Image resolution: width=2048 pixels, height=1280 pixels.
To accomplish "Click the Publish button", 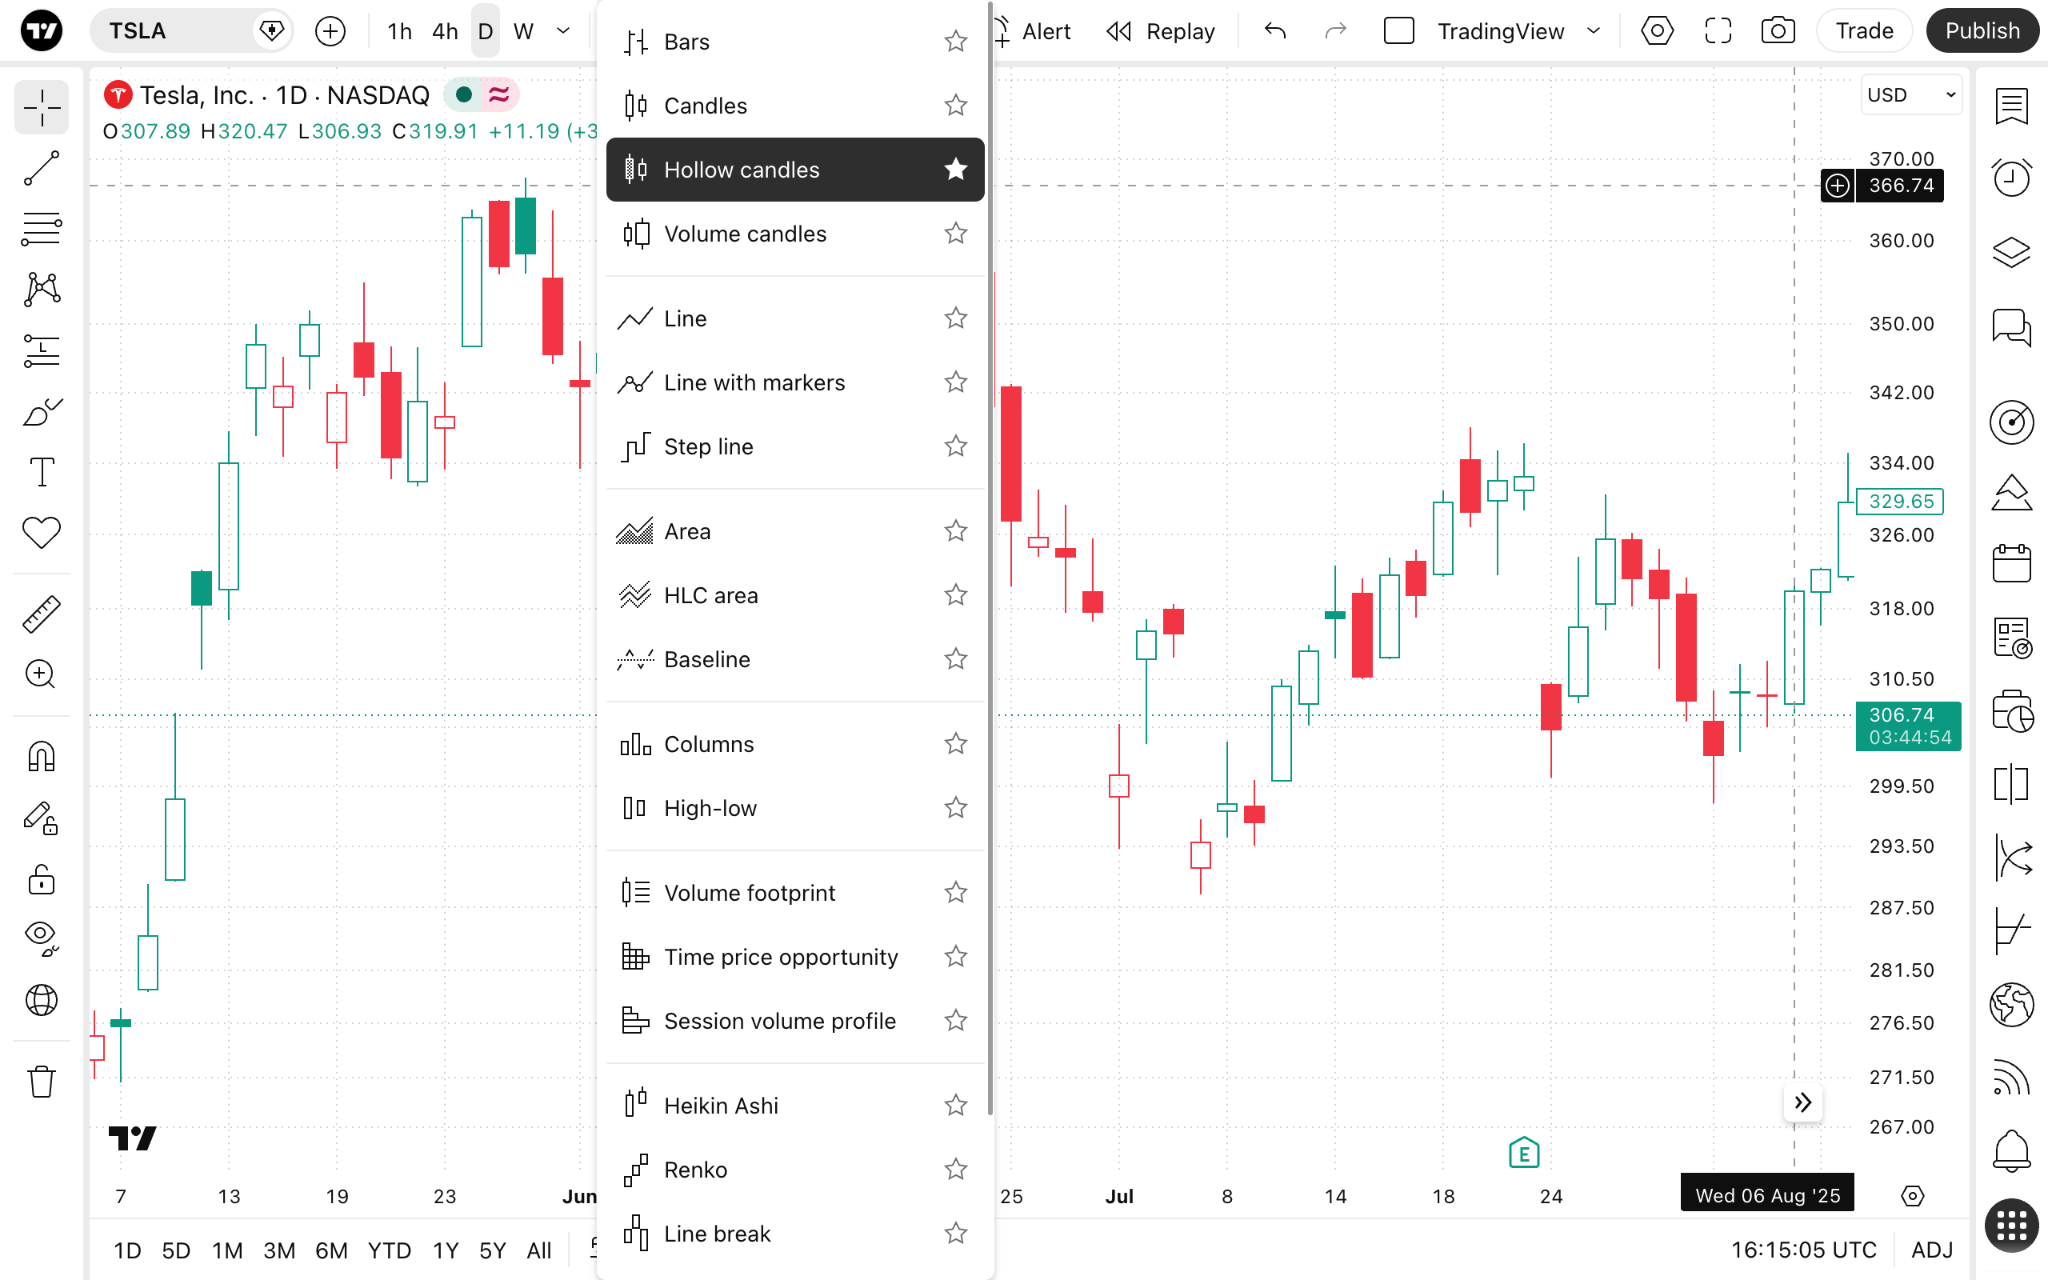I will (1982, 31).
